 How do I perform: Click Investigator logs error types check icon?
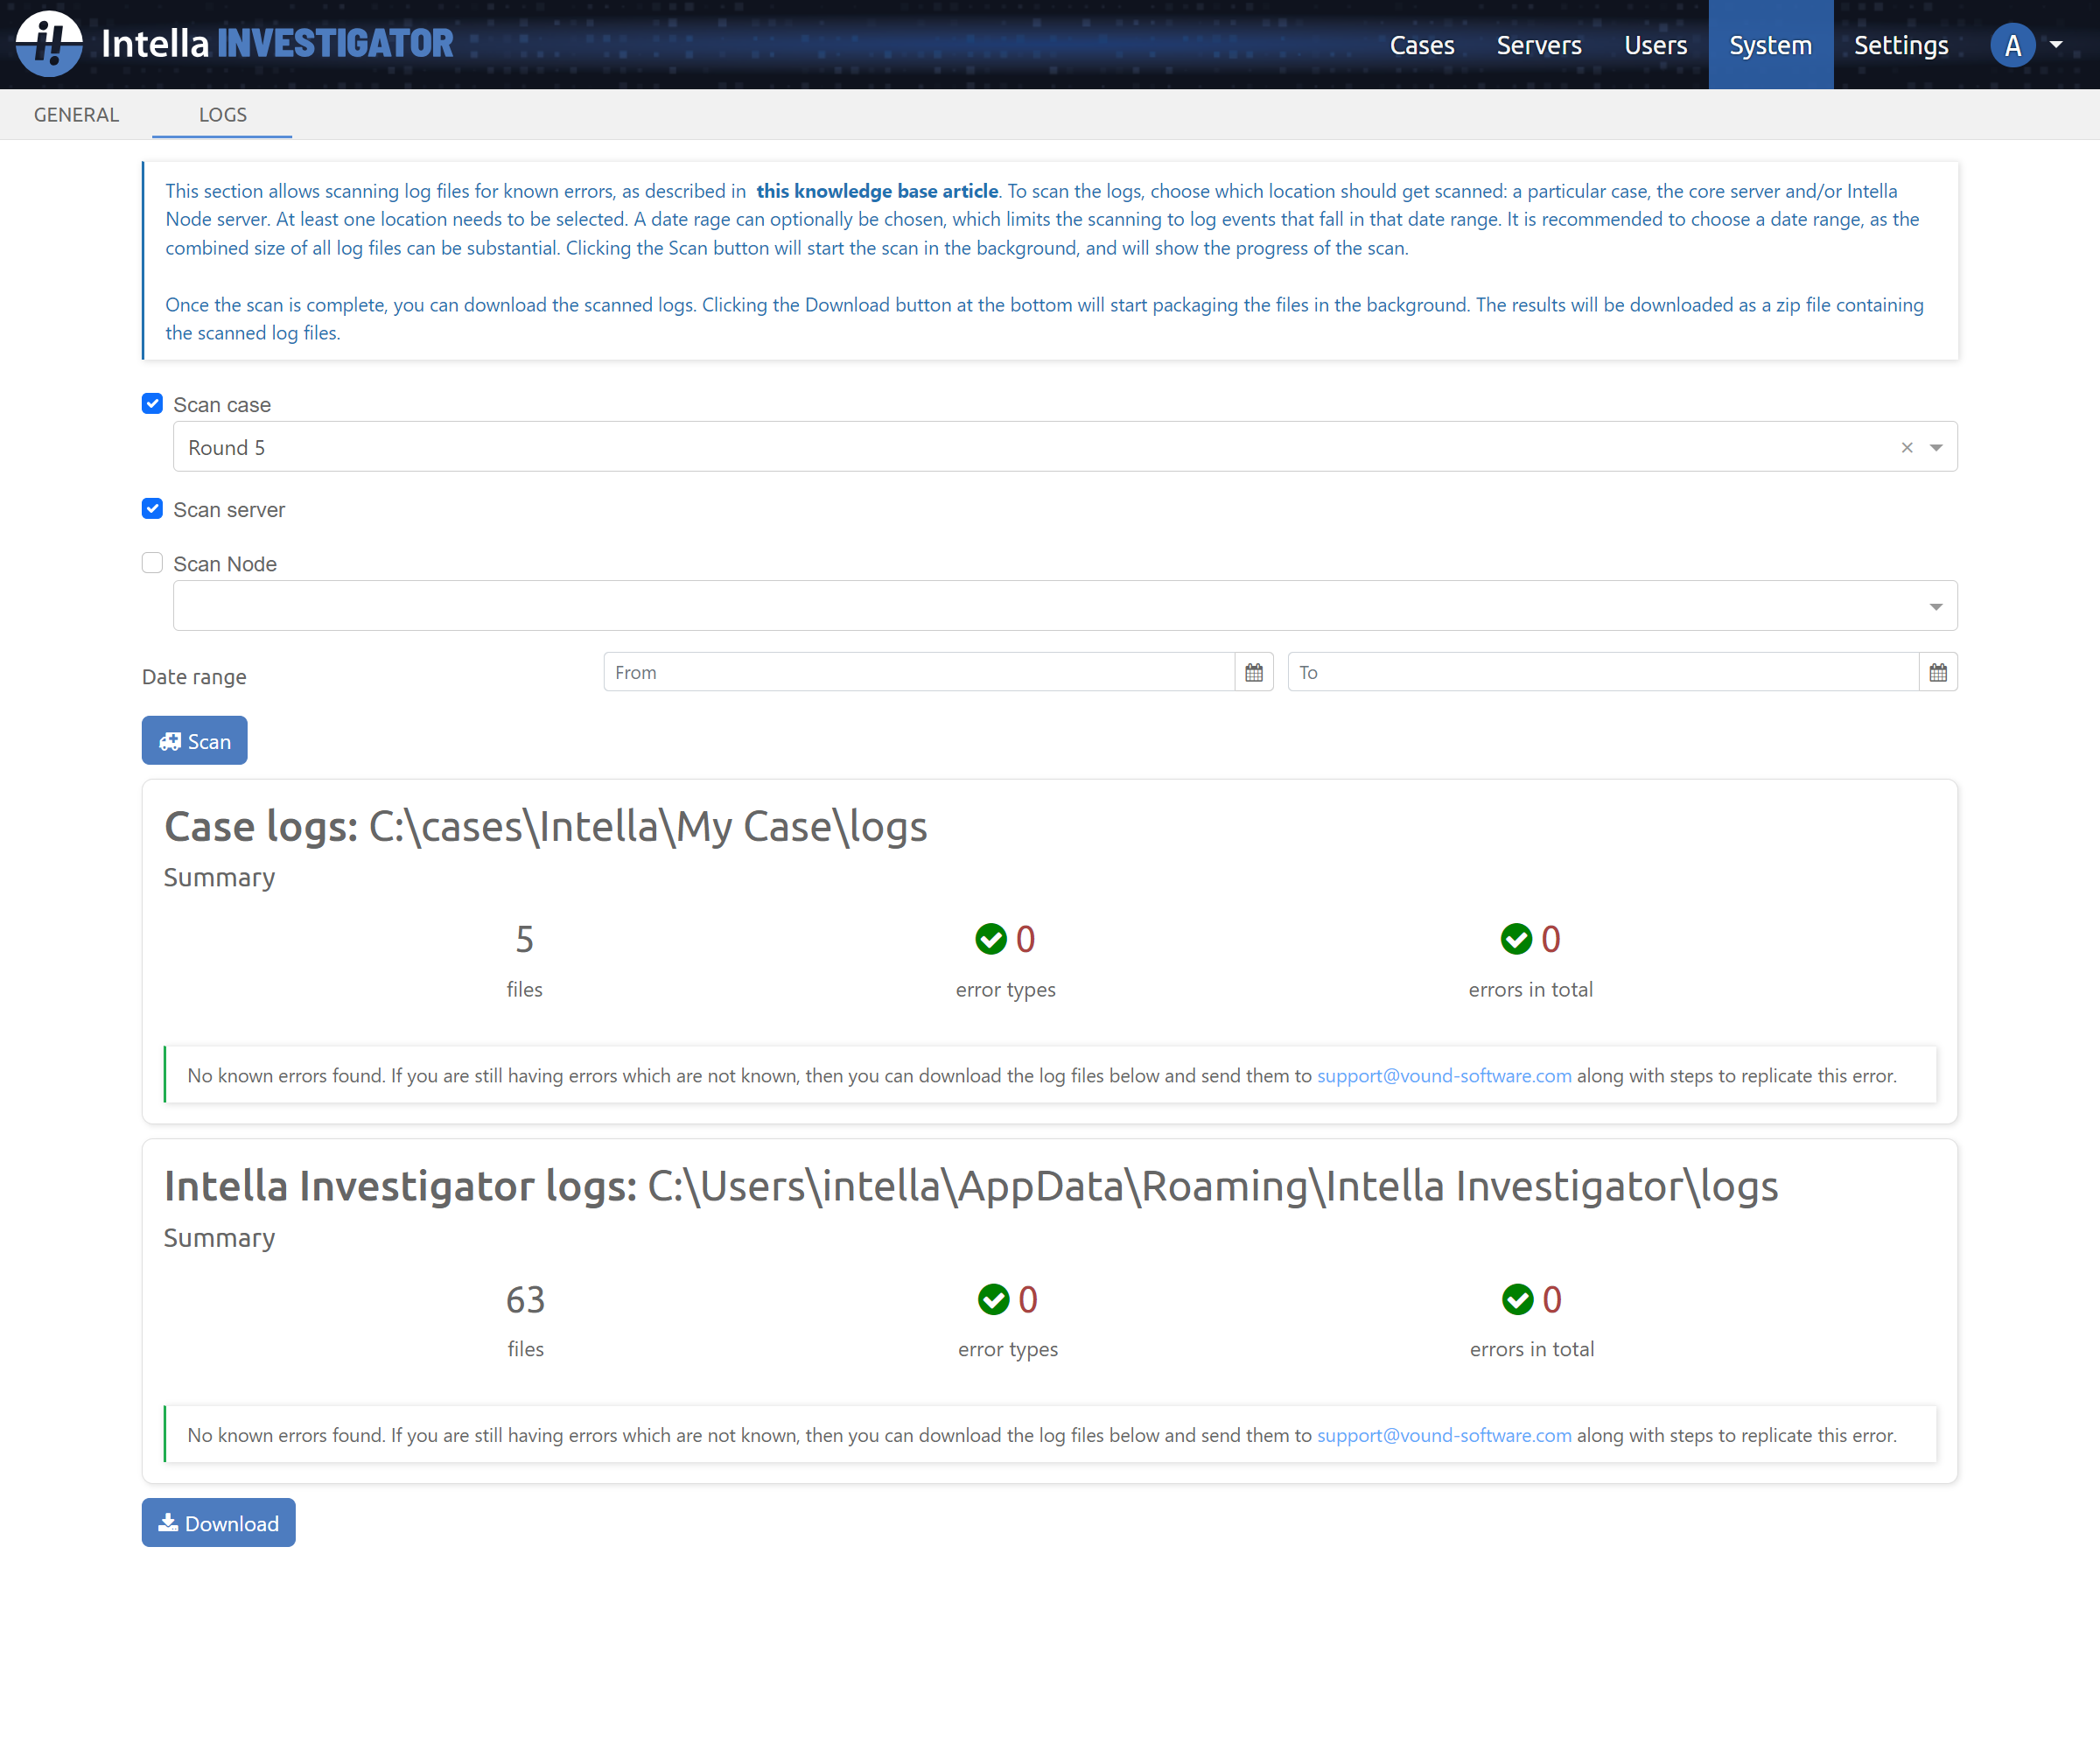pos(993,1299)
